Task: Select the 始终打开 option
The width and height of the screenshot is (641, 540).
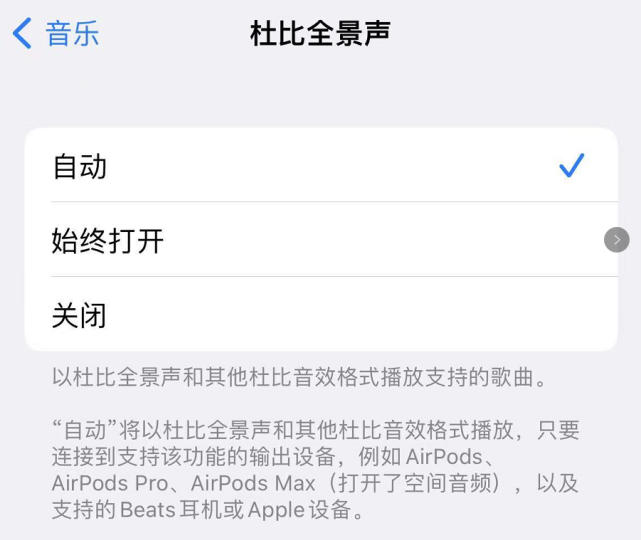Action: tap(321, 240)
